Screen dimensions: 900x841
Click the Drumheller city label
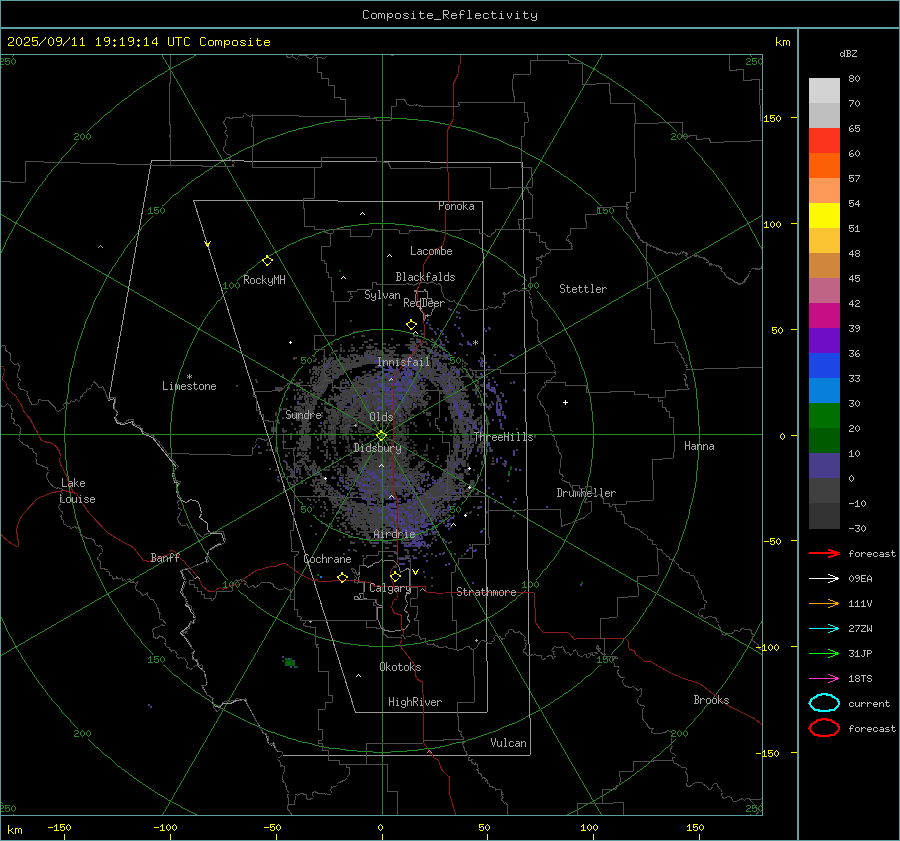(586, 493)
